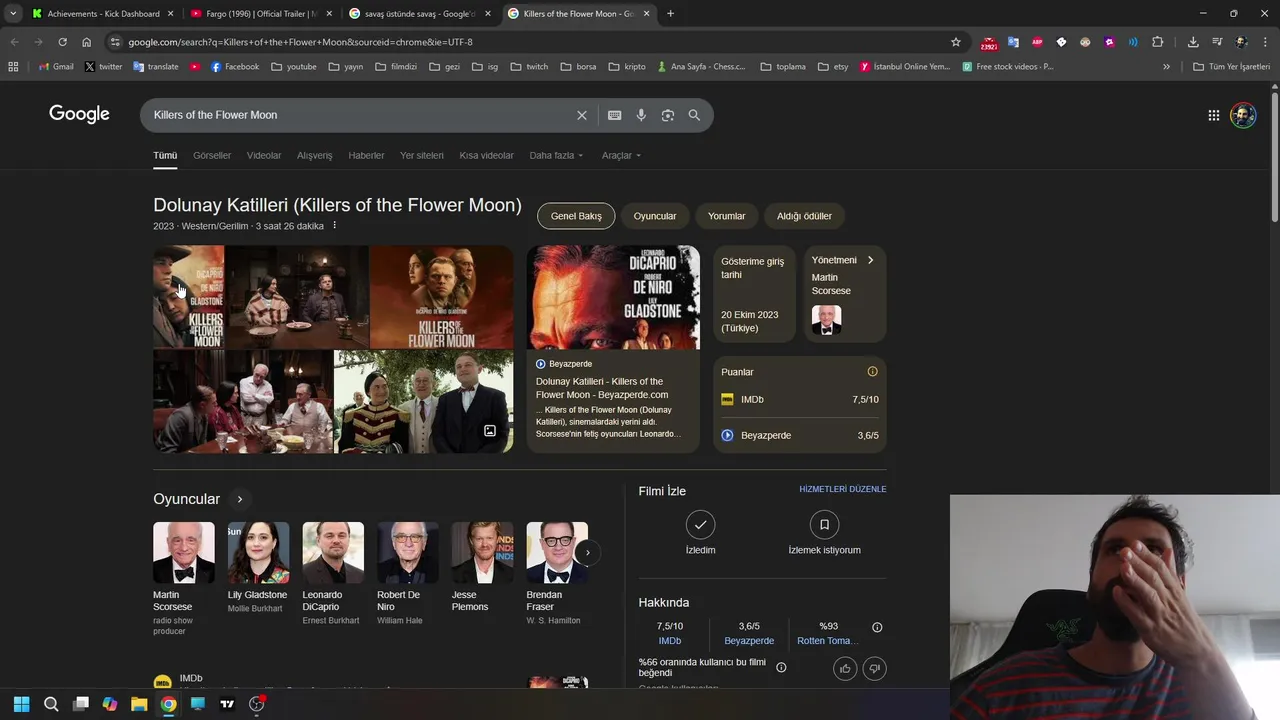Open the info icon beside Puanlar
The image size is (1280, 720).
(x=872, y=372)
